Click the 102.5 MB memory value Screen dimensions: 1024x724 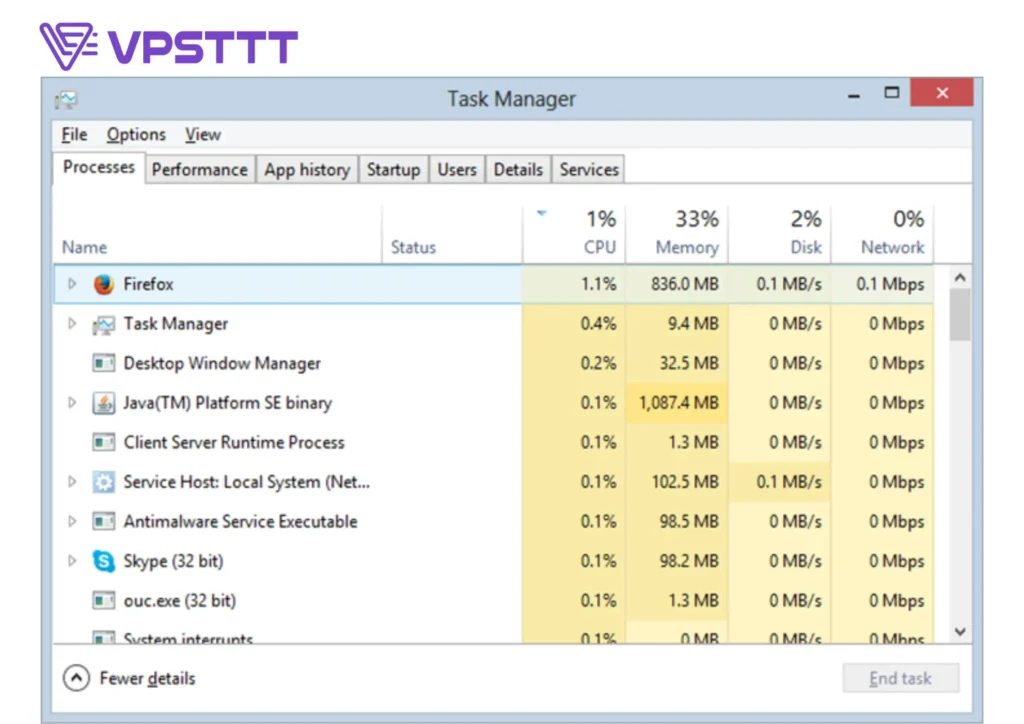point(684,482)
